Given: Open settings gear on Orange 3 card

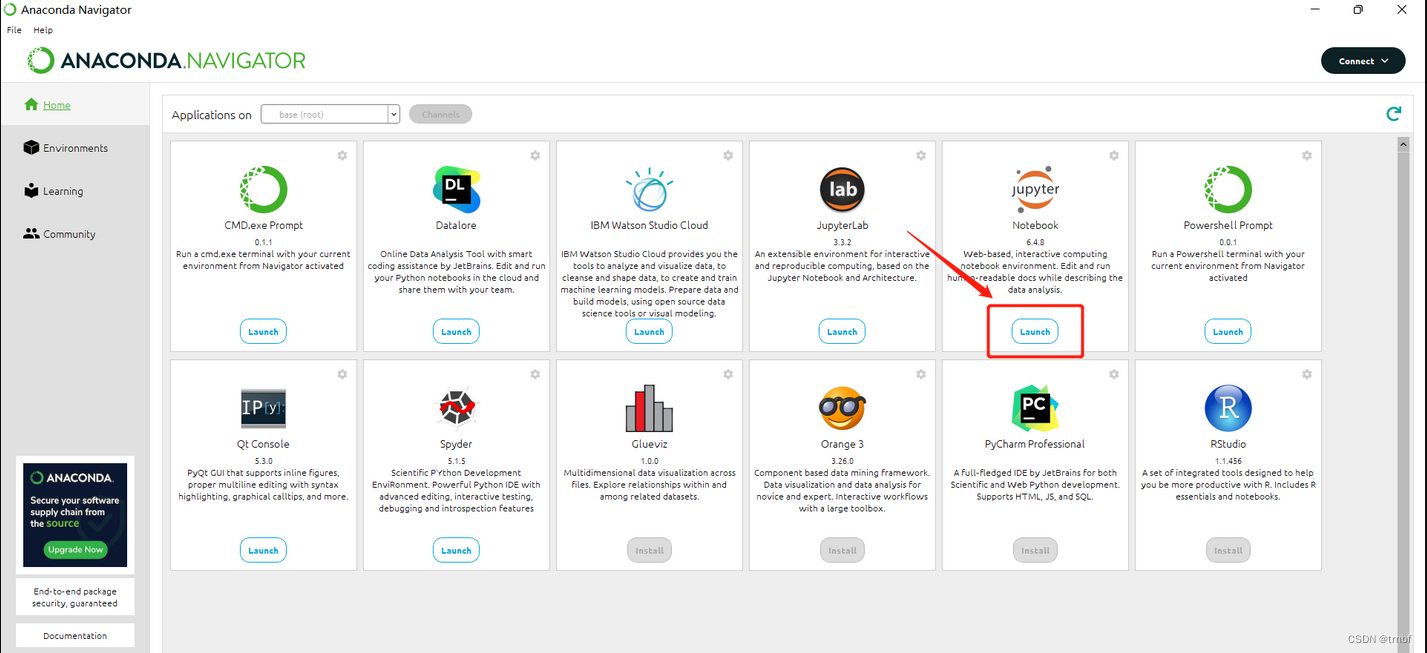Looking at the screenshot, I should click(x=921, y=375).
